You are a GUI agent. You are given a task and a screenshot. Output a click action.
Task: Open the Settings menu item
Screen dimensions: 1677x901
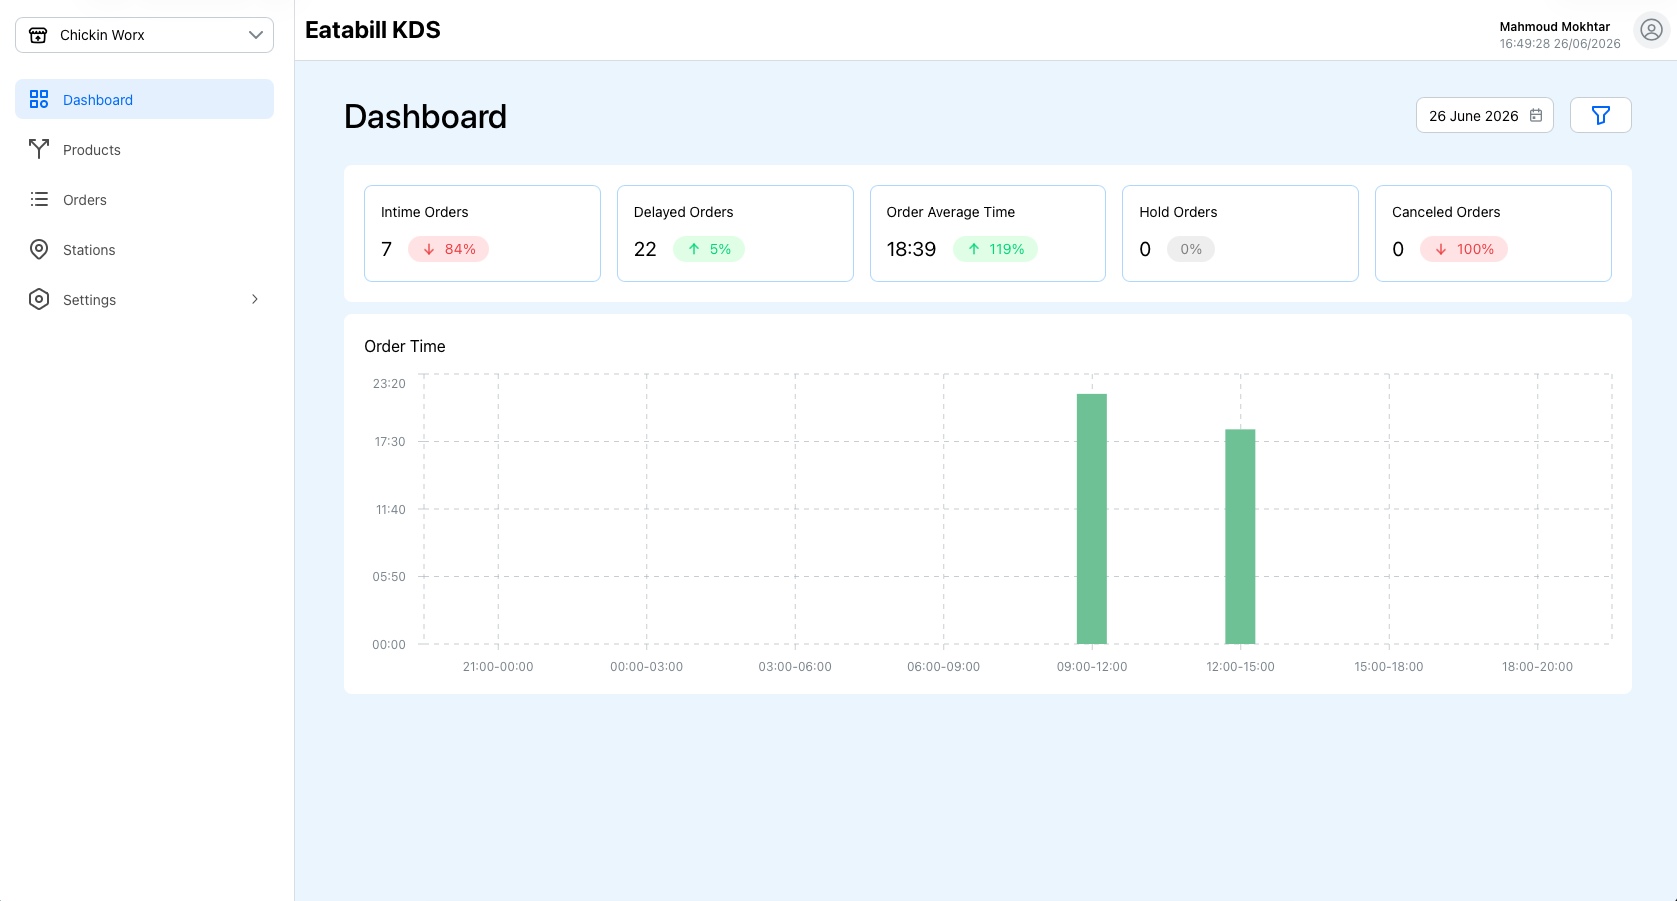coord(144,299)
